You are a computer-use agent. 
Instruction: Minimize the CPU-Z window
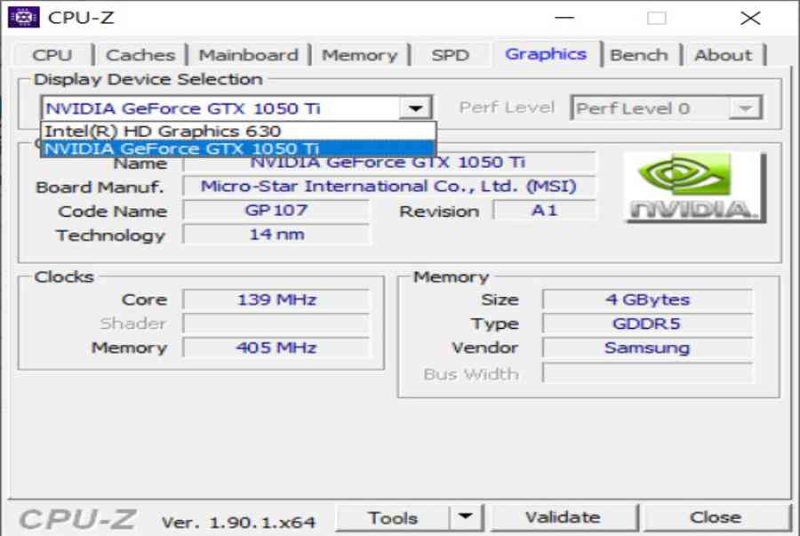coord(564,18)
